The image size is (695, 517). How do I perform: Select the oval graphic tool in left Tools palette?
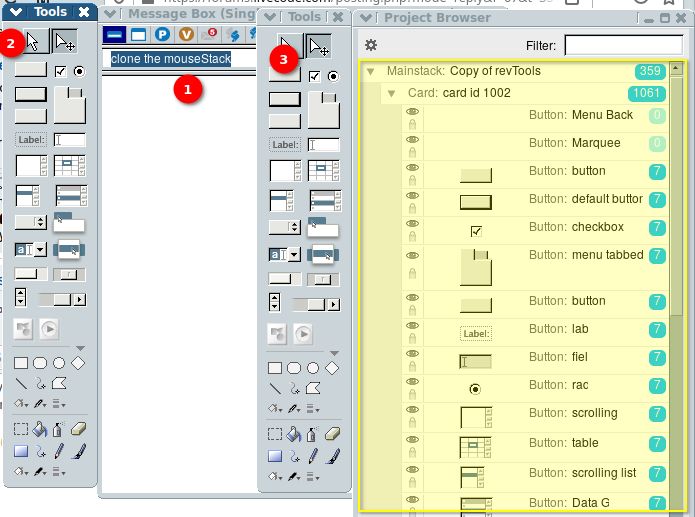pyautogui.click(x=59, y=363)
